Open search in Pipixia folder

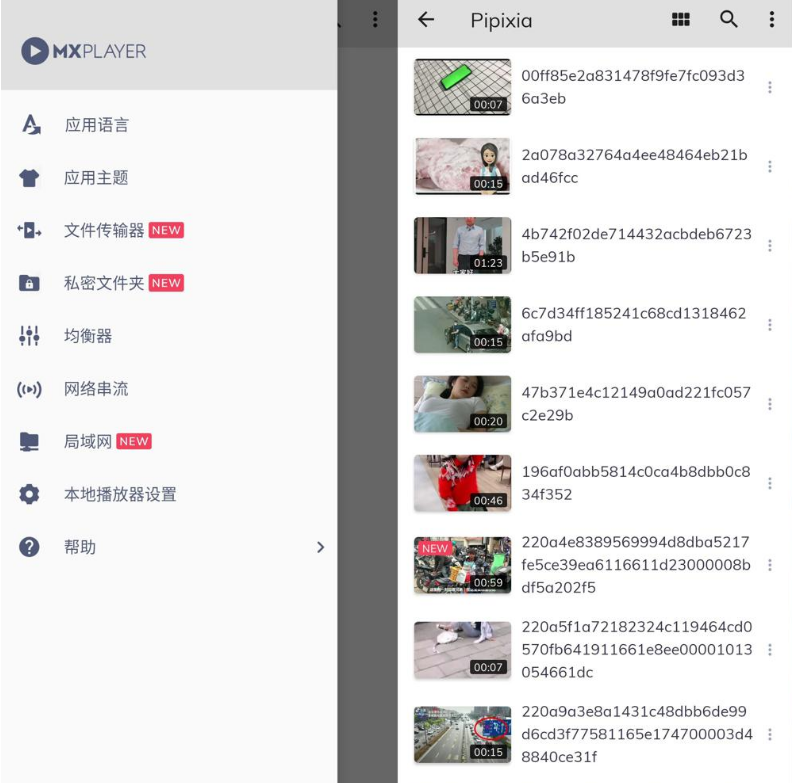click(x=729, y=20)
